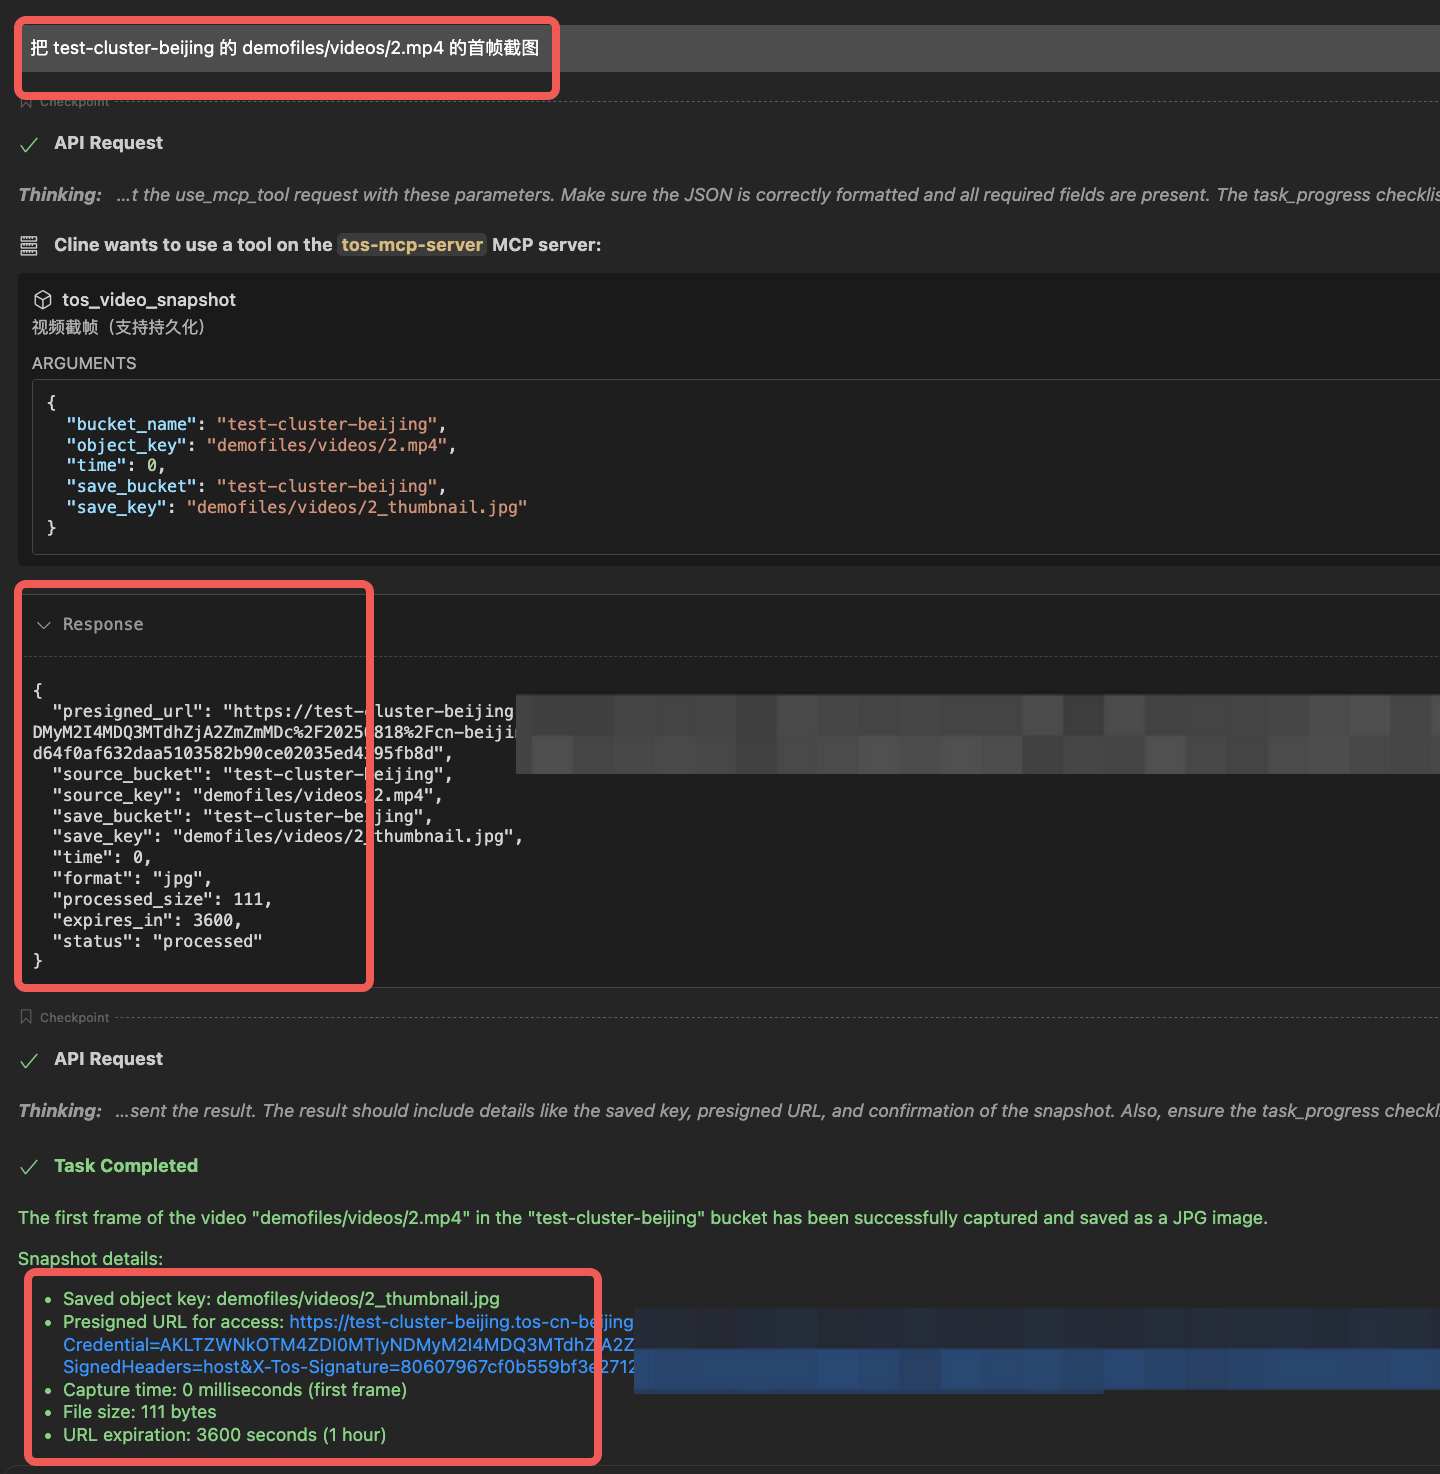Click the cube icon beside tos_video_snapshot
The image size is (1440, 1474).
43,300
